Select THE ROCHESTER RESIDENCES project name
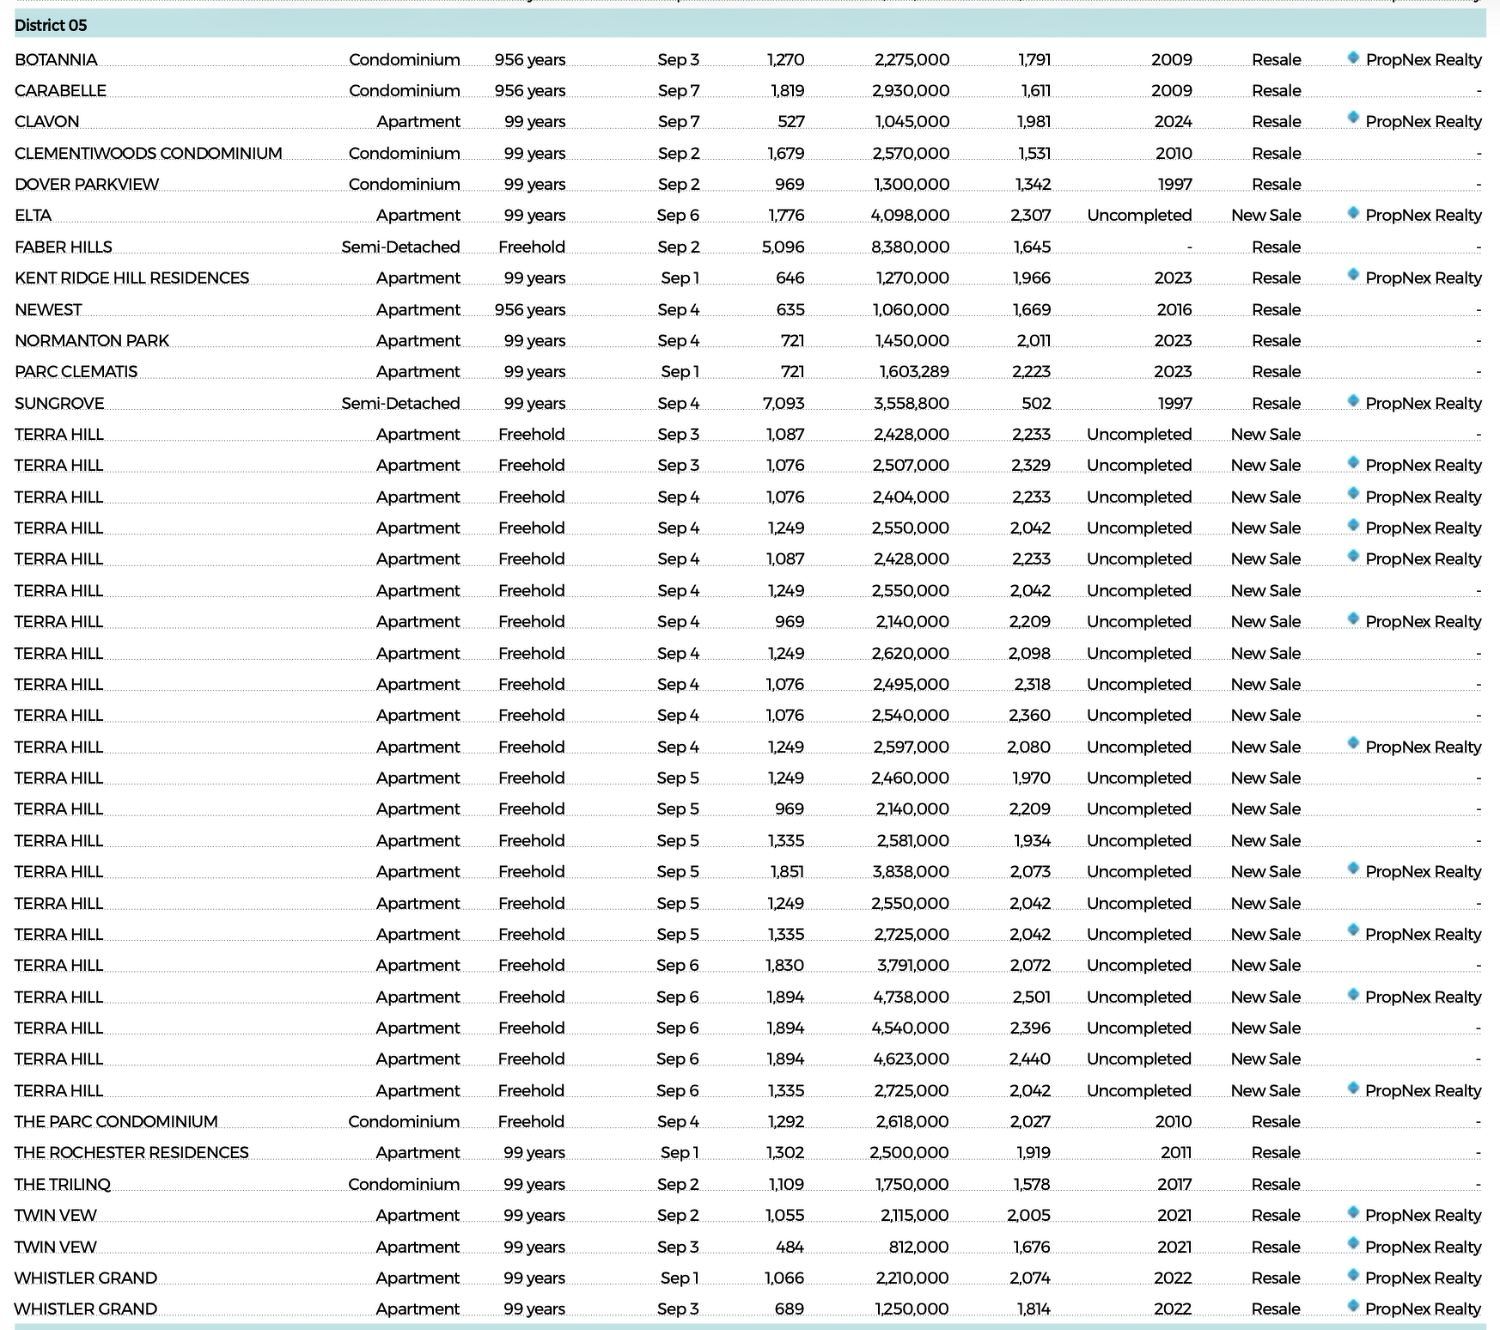 click(x=131, y=1153)
